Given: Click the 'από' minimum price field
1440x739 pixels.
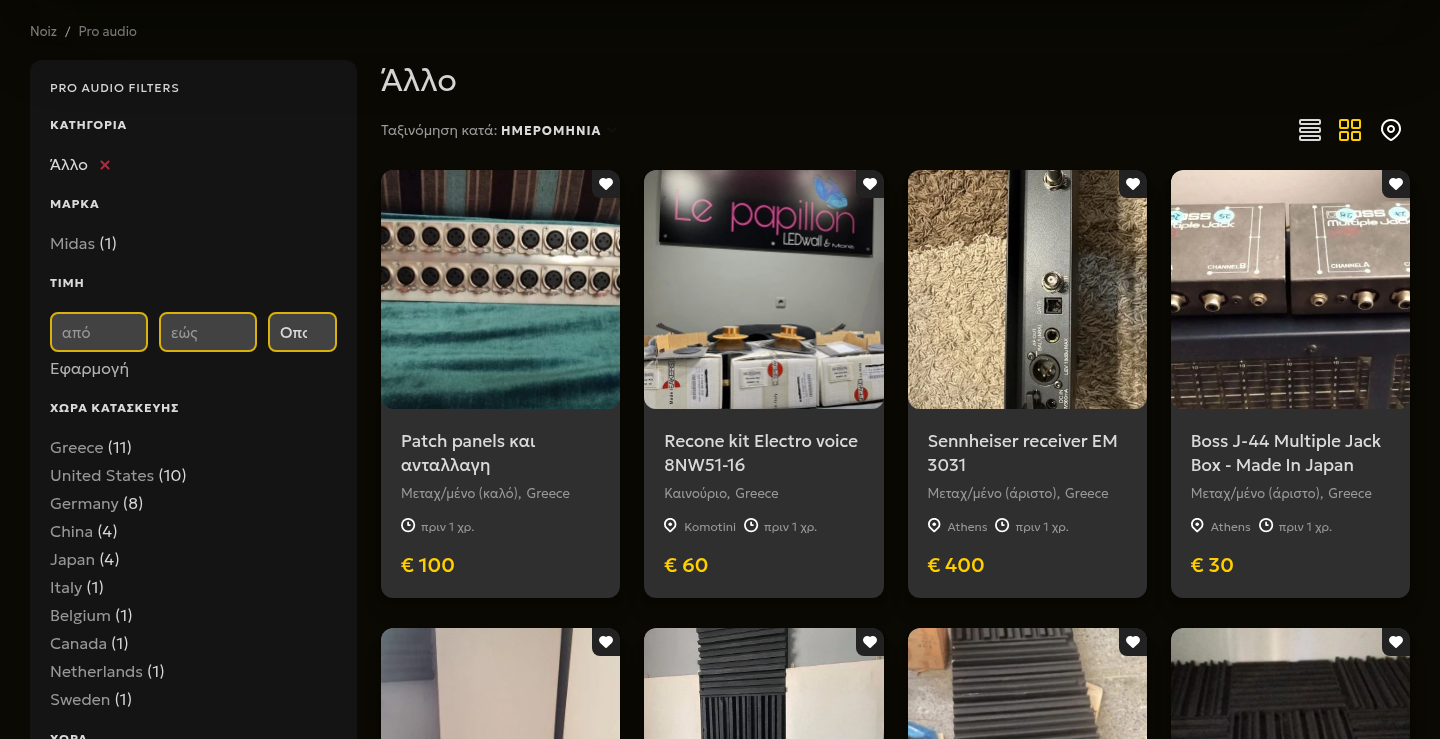Looking at the screenshot, I should [99, 332].
